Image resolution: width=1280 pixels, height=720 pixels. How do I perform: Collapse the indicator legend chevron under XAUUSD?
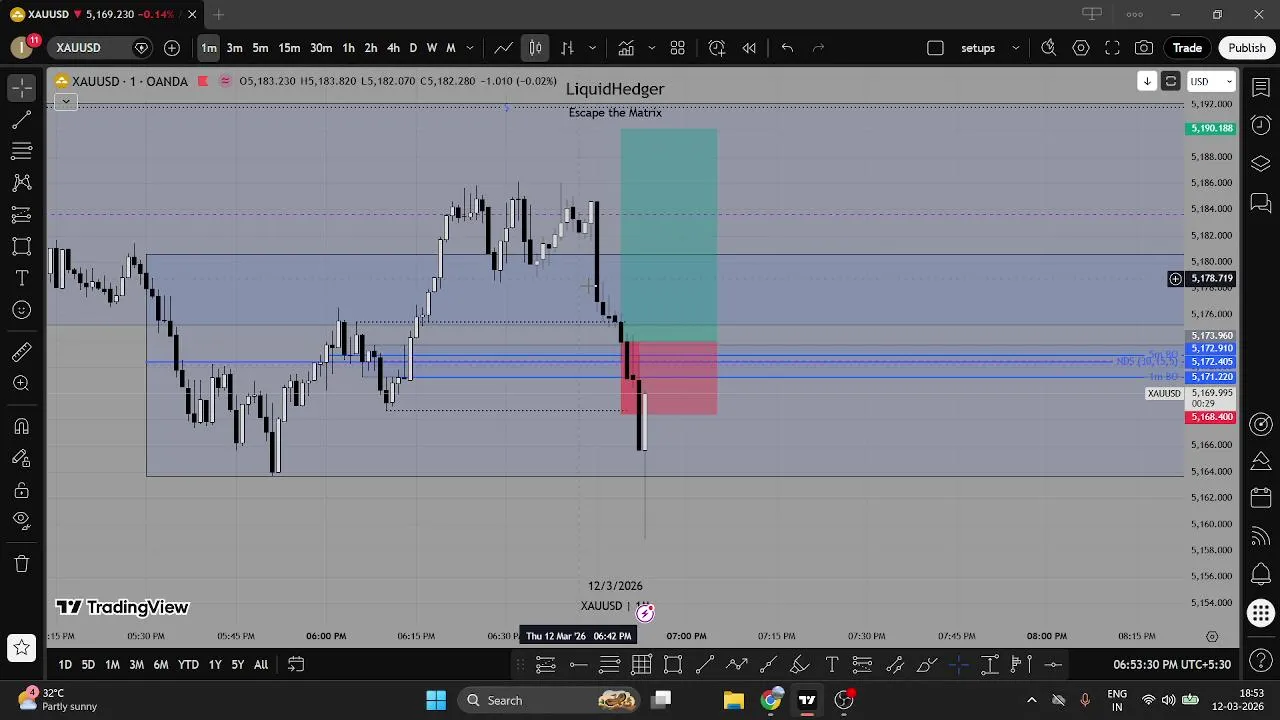[x=65, y=101]
